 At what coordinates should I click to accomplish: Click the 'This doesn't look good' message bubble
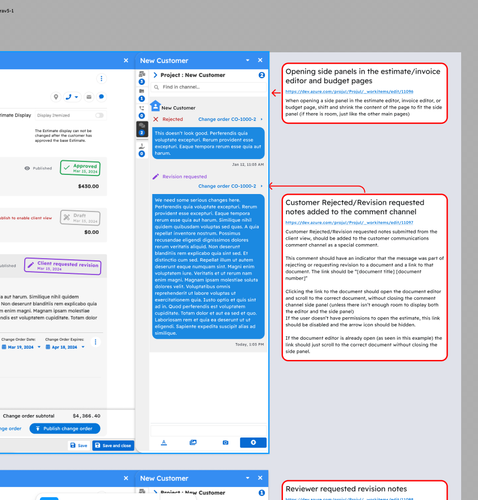(208, 143)
